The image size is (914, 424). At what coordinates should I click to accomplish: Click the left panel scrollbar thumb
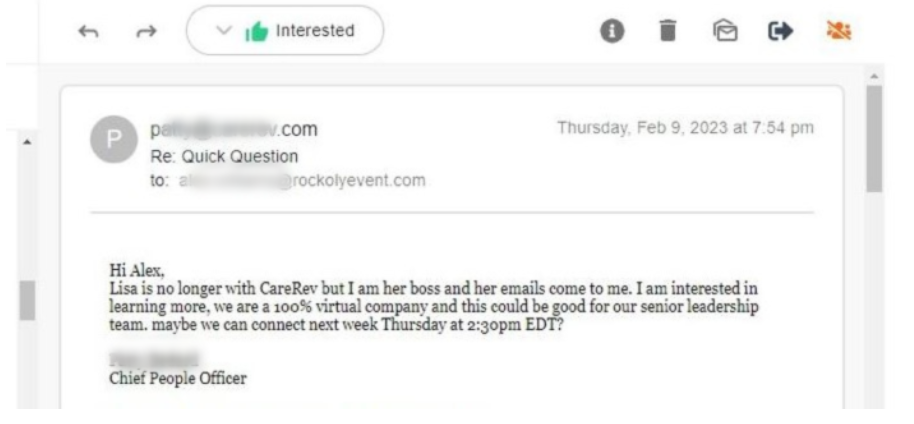point(27,300)
